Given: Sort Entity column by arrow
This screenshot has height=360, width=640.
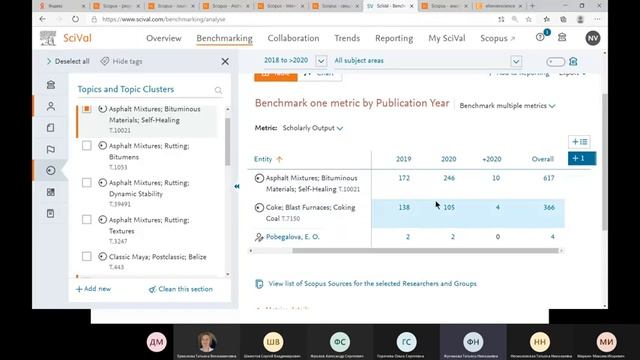Looking at the screenshot, I should (x=279, y=159).
